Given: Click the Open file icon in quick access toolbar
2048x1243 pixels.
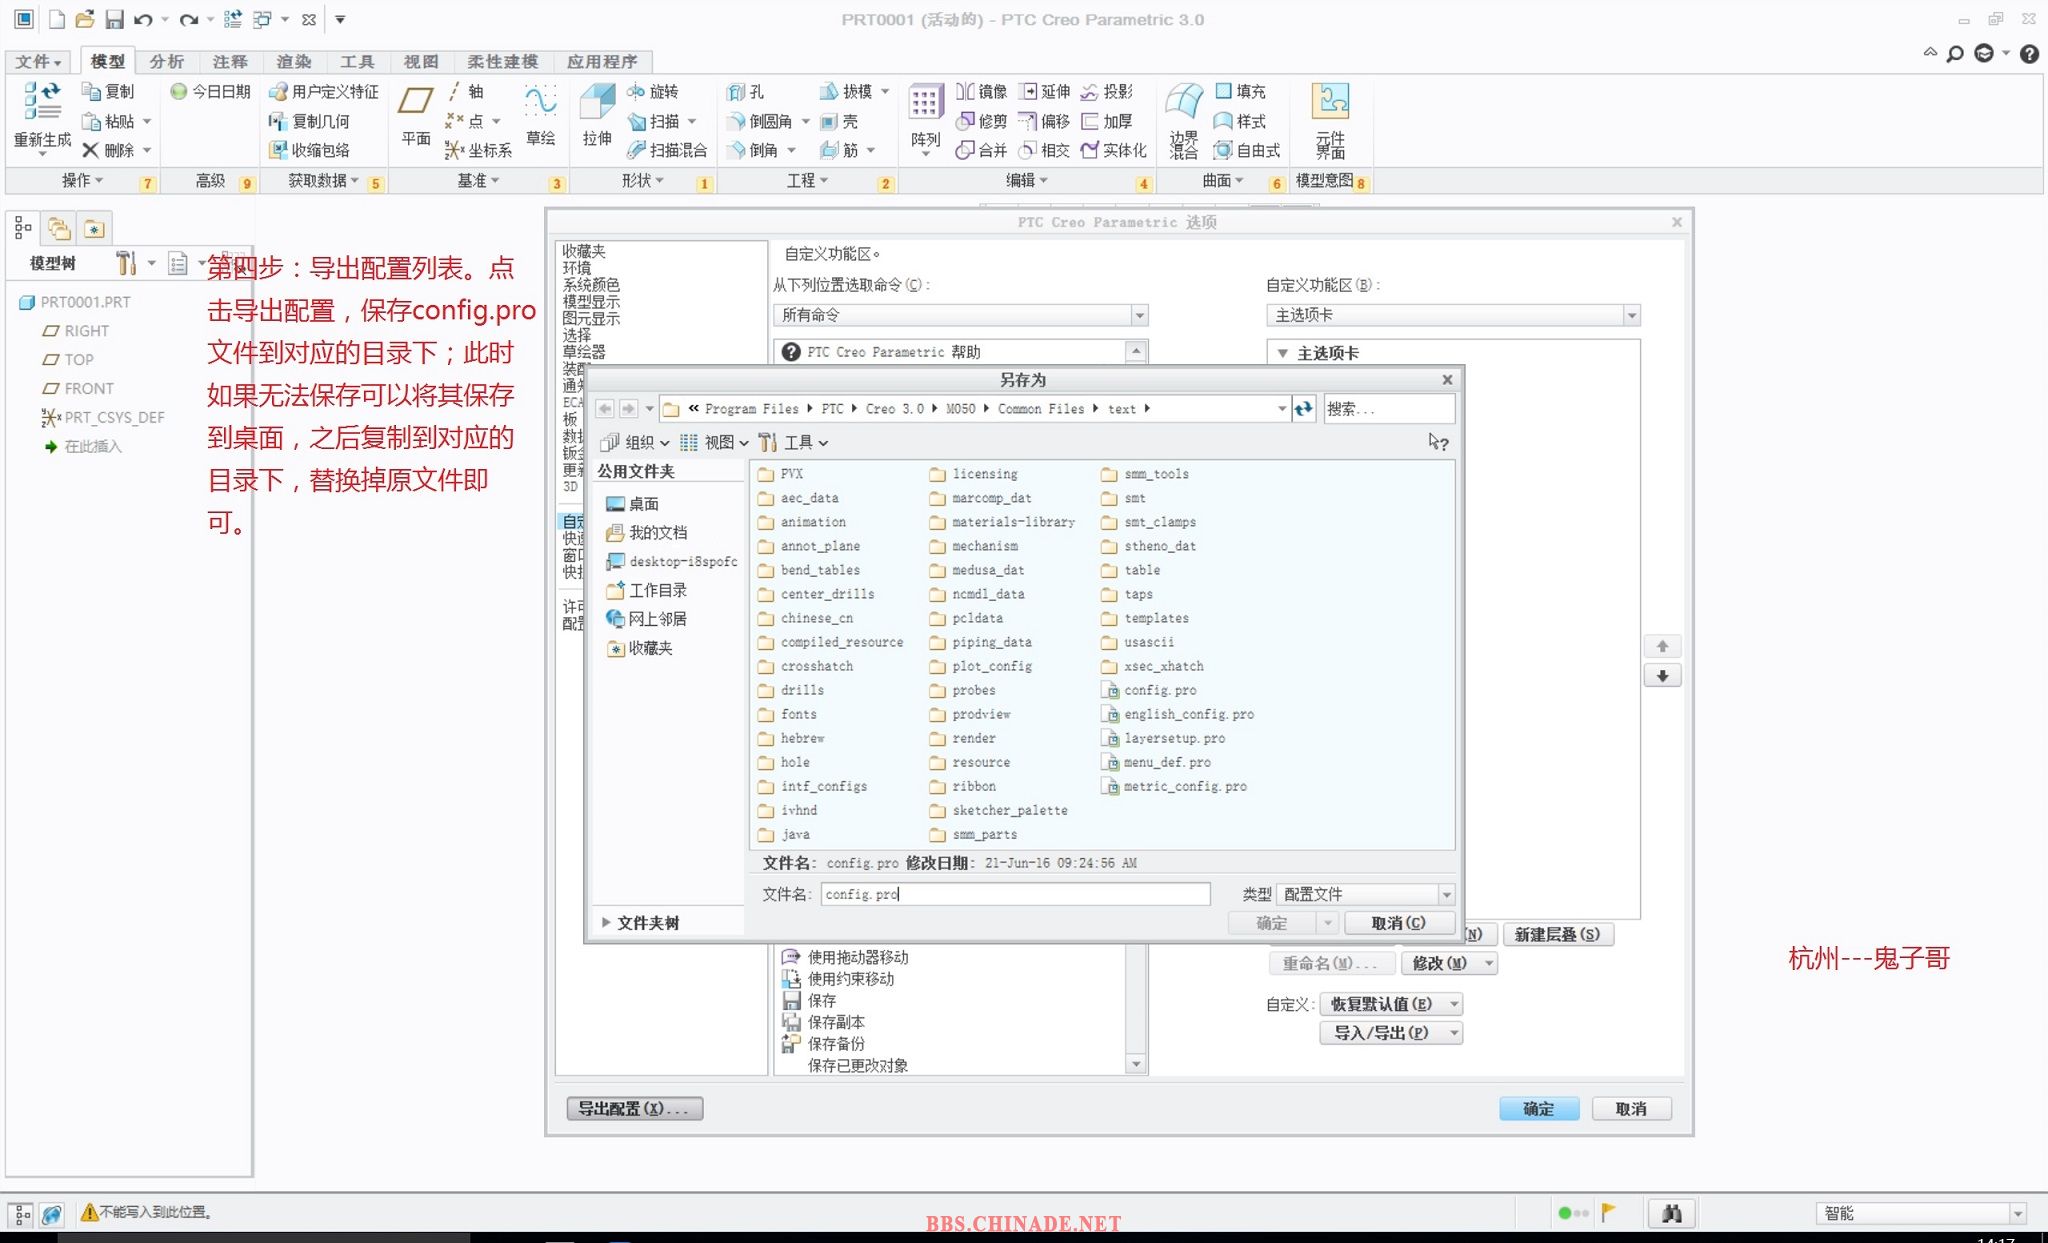Looking at the screenshot, I should point(85,19).
